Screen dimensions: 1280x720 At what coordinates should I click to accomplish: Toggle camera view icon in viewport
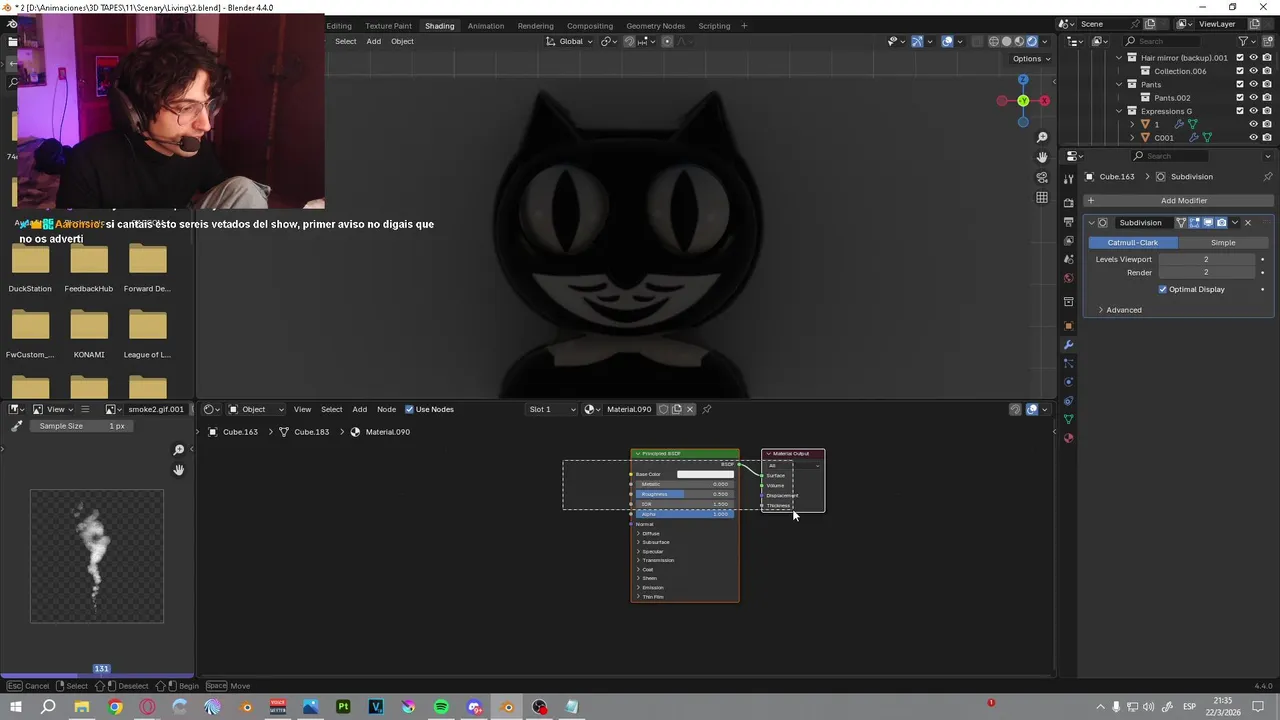click(x=1042, y=177)
